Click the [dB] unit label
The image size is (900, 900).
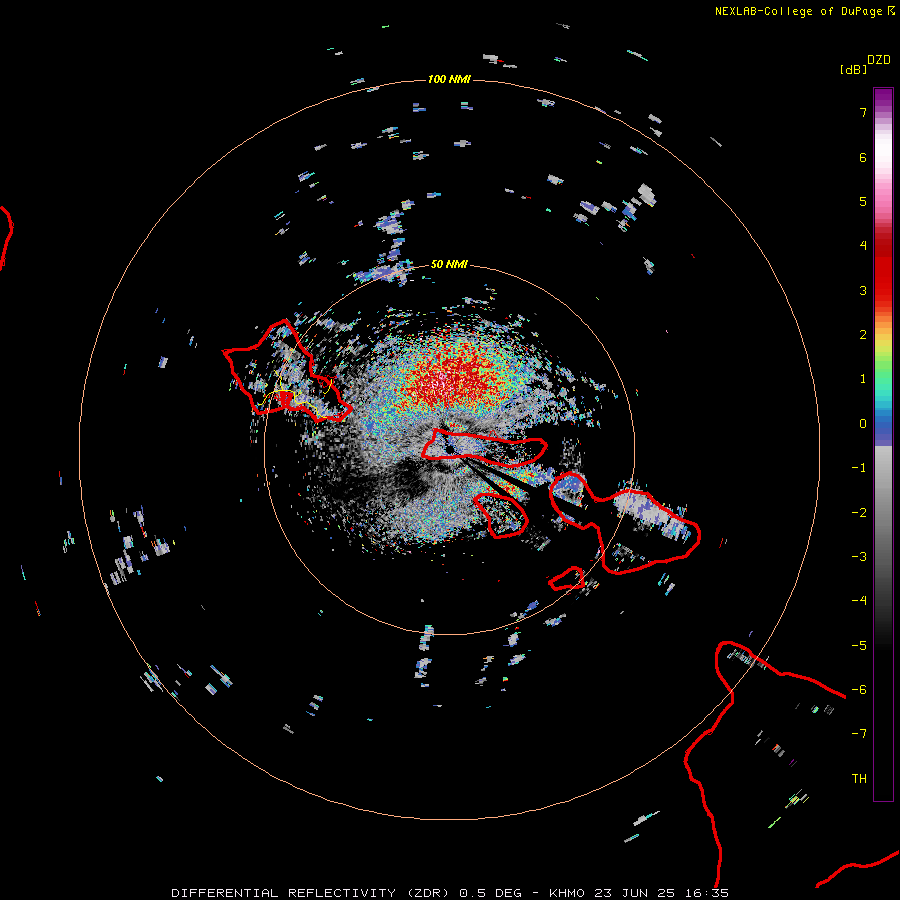854,69
